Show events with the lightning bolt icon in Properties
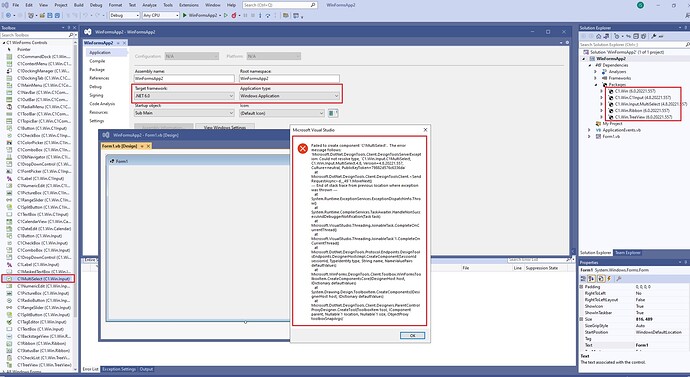This screenshot has height=377, width=690. click(x=609, y=278)
